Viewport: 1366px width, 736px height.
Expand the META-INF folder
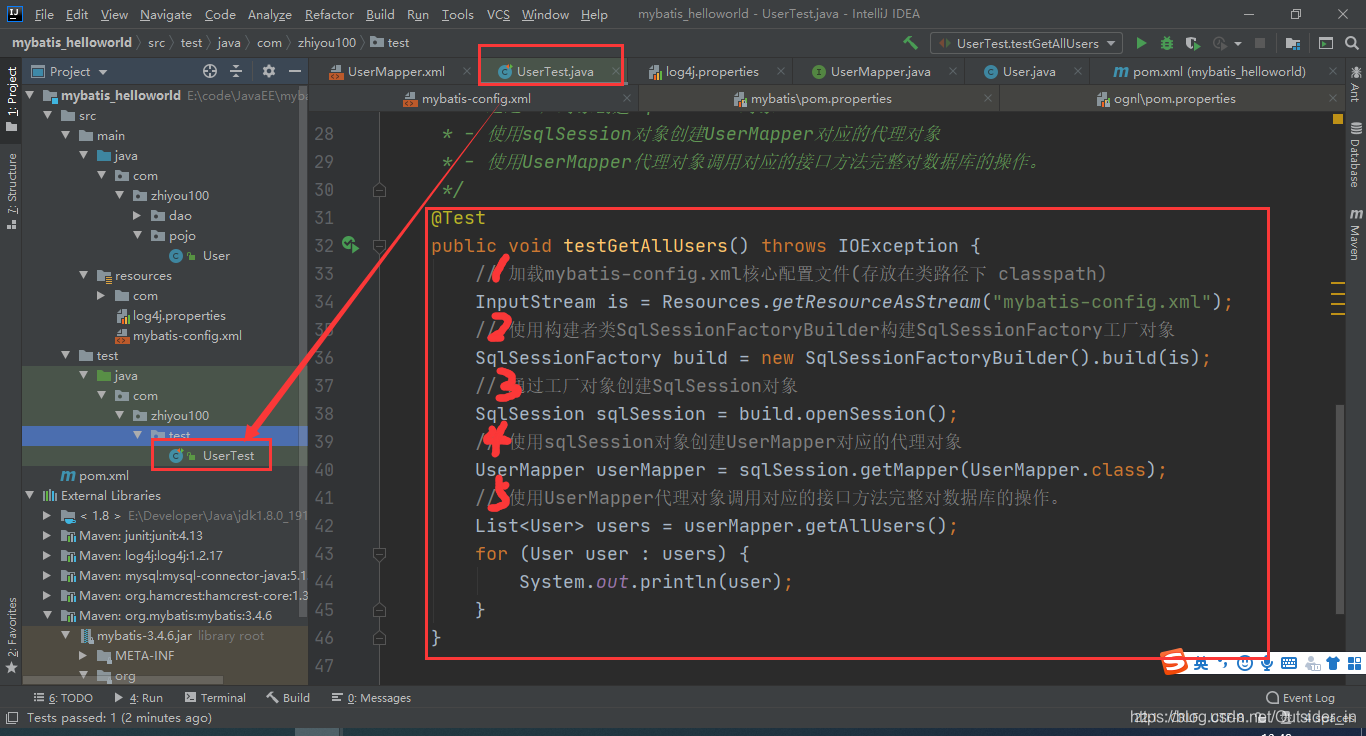pos(84,656)
